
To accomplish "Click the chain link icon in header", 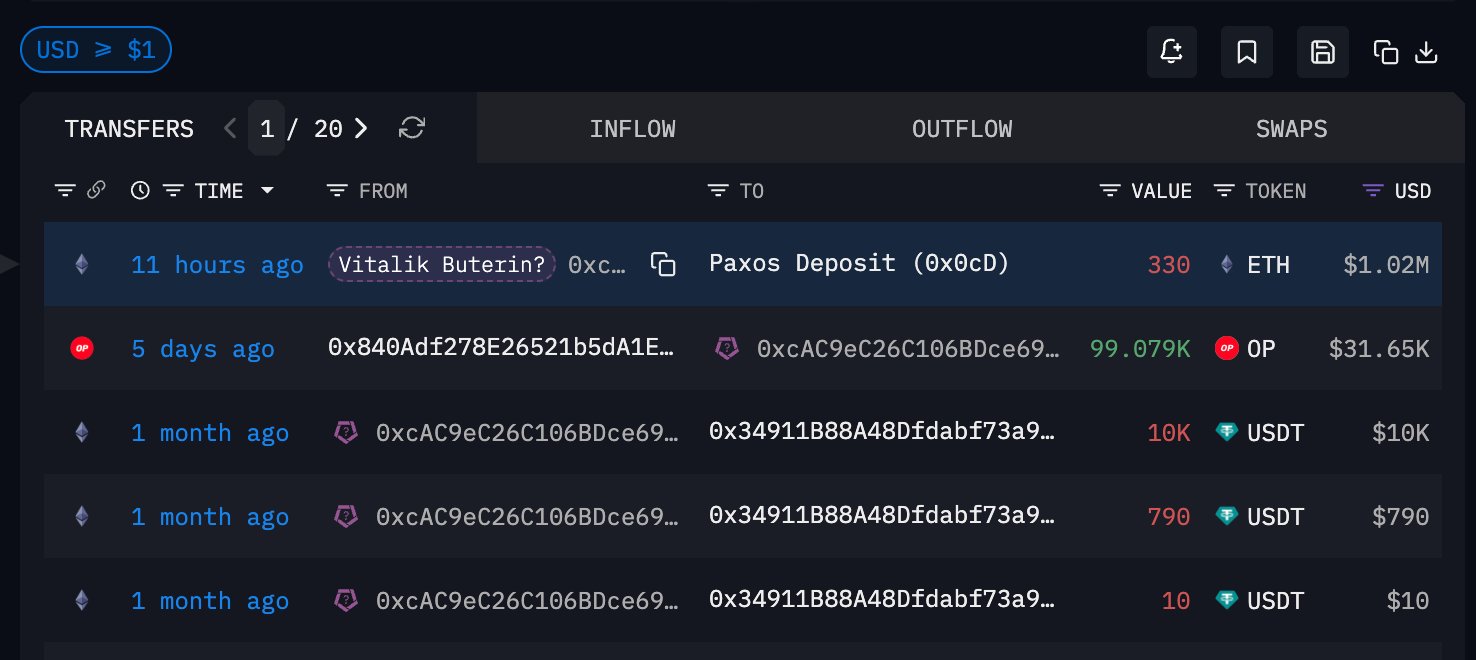I will coord(96,190).
